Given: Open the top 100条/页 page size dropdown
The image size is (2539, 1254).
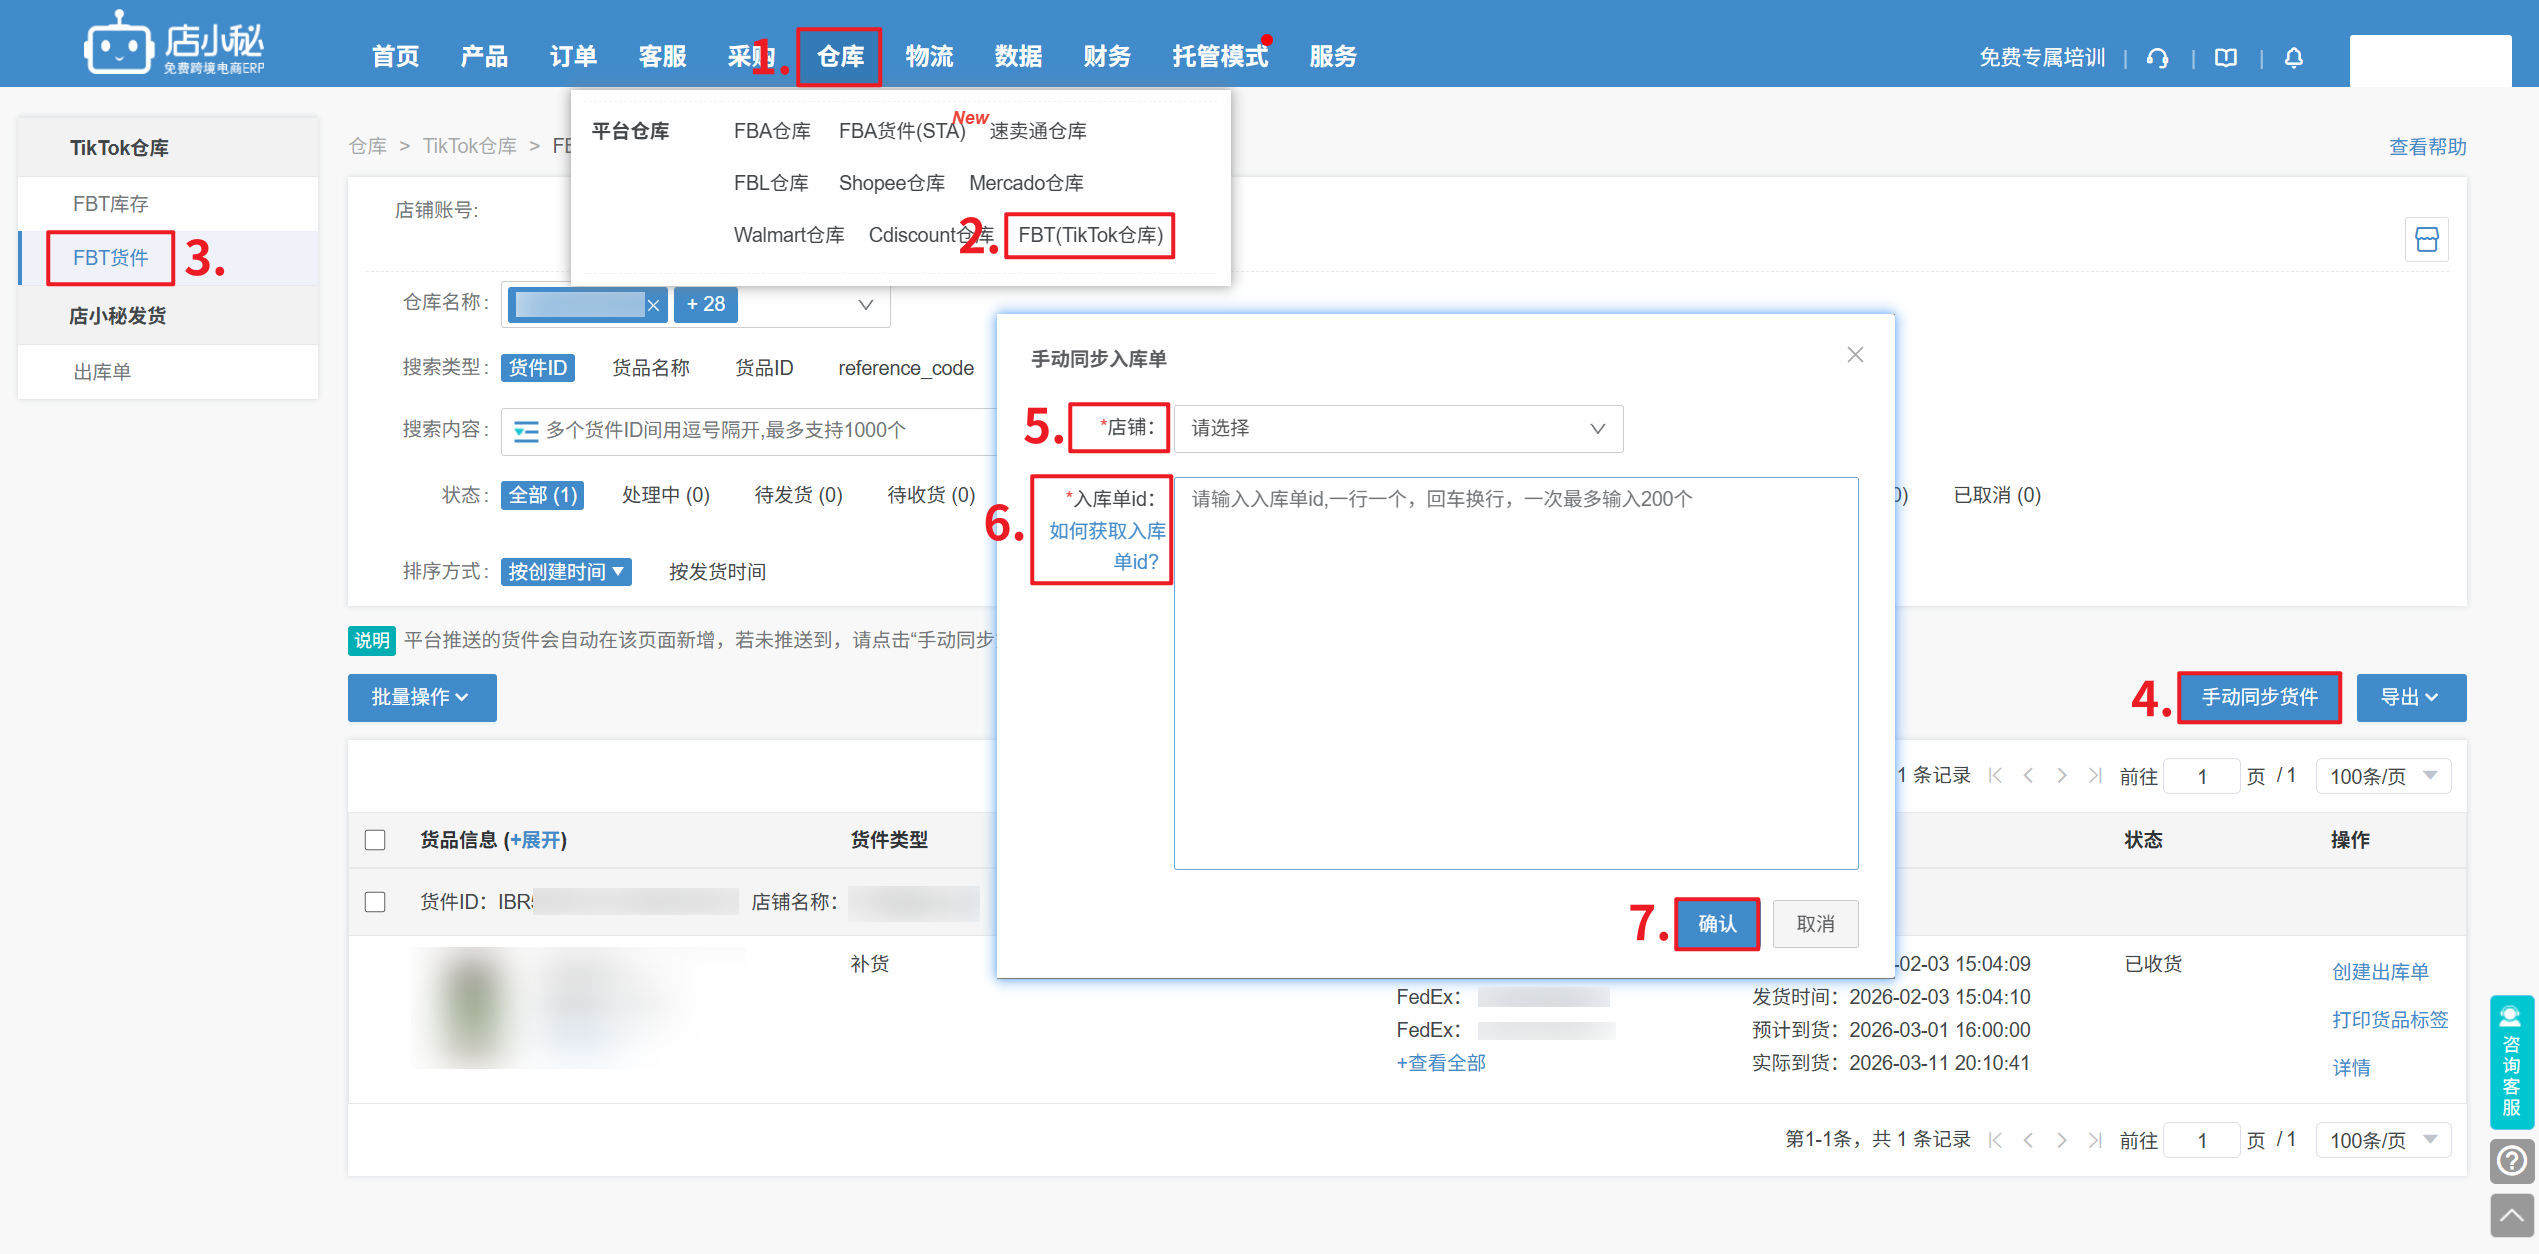Looking at the screenshot, I should (x=2382, y=777).
